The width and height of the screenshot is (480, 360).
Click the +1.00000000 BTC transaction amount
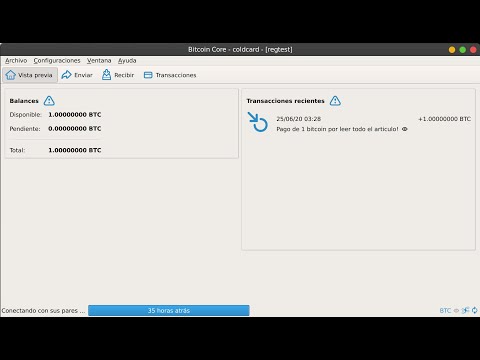point(445,119)
